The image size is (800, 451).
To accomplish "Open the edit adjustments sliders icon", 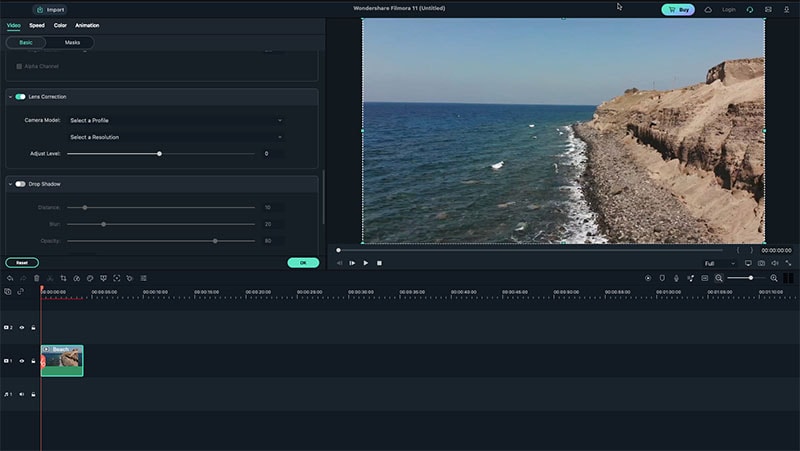I will pyautogui.click(x=143, y=278).
